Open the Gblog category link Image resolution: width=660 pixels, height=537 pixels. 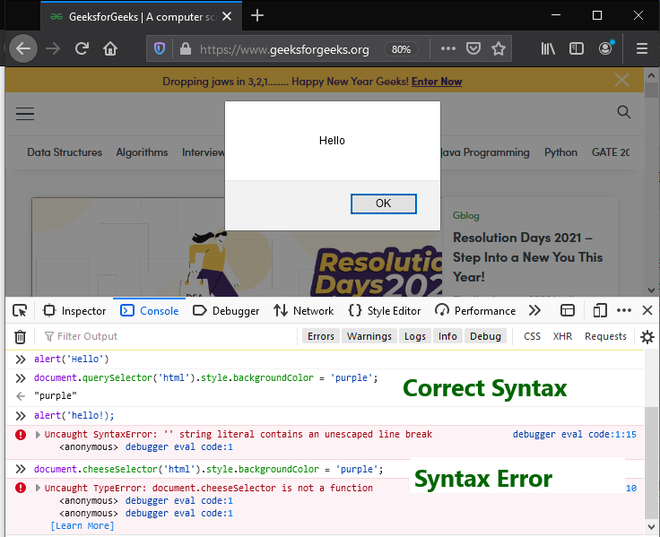coord(466,215)
